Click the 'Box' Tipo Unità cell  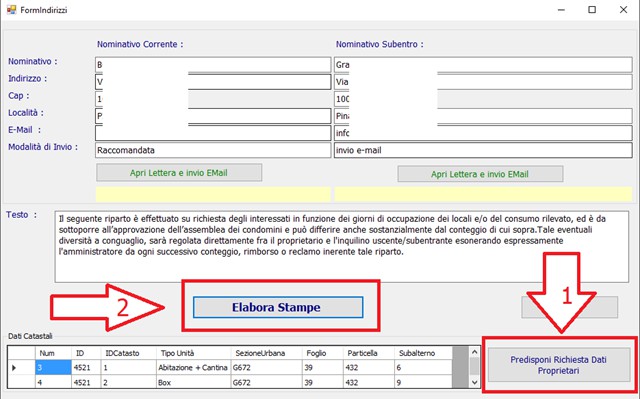point(193,383)
